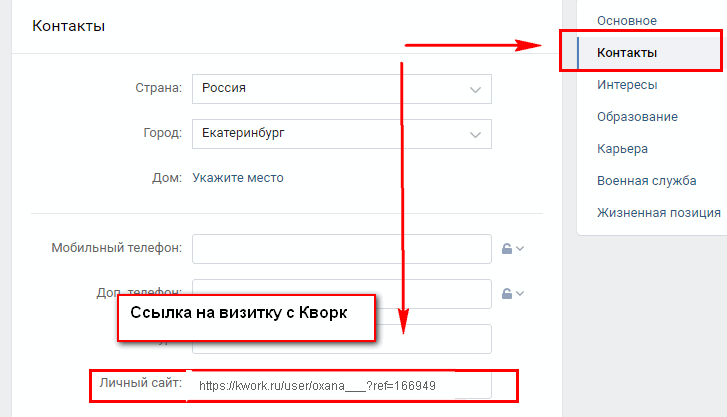Click the Город label

[162, 133]
